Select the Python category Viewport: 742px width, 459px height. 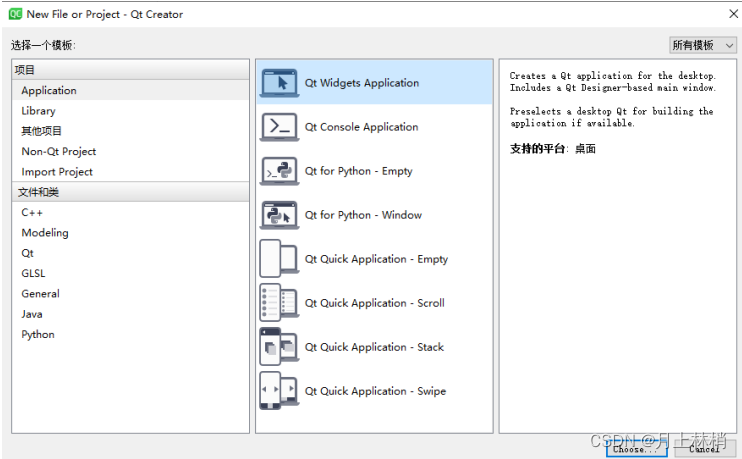pyautogui.click(x=130, y=334)
